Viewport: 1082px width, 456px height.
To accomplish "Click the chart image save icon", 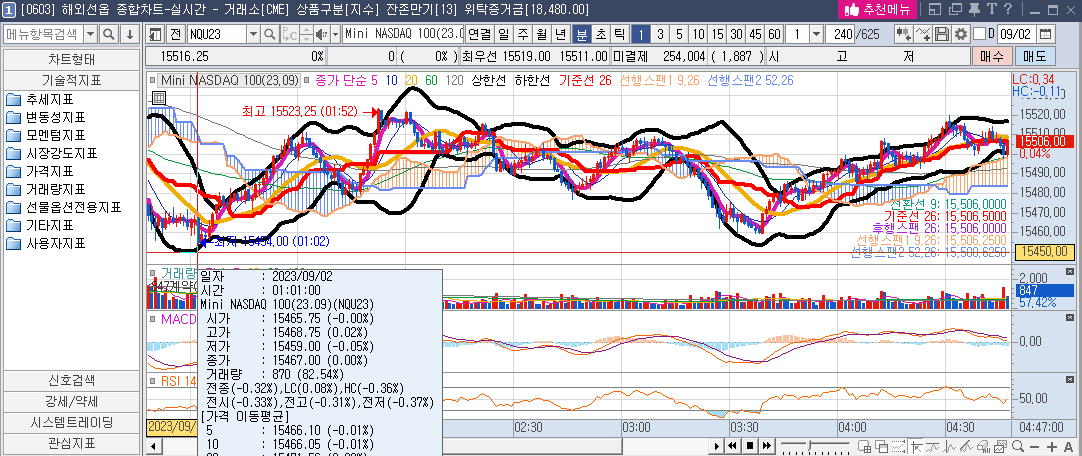I will point(1002,446).
